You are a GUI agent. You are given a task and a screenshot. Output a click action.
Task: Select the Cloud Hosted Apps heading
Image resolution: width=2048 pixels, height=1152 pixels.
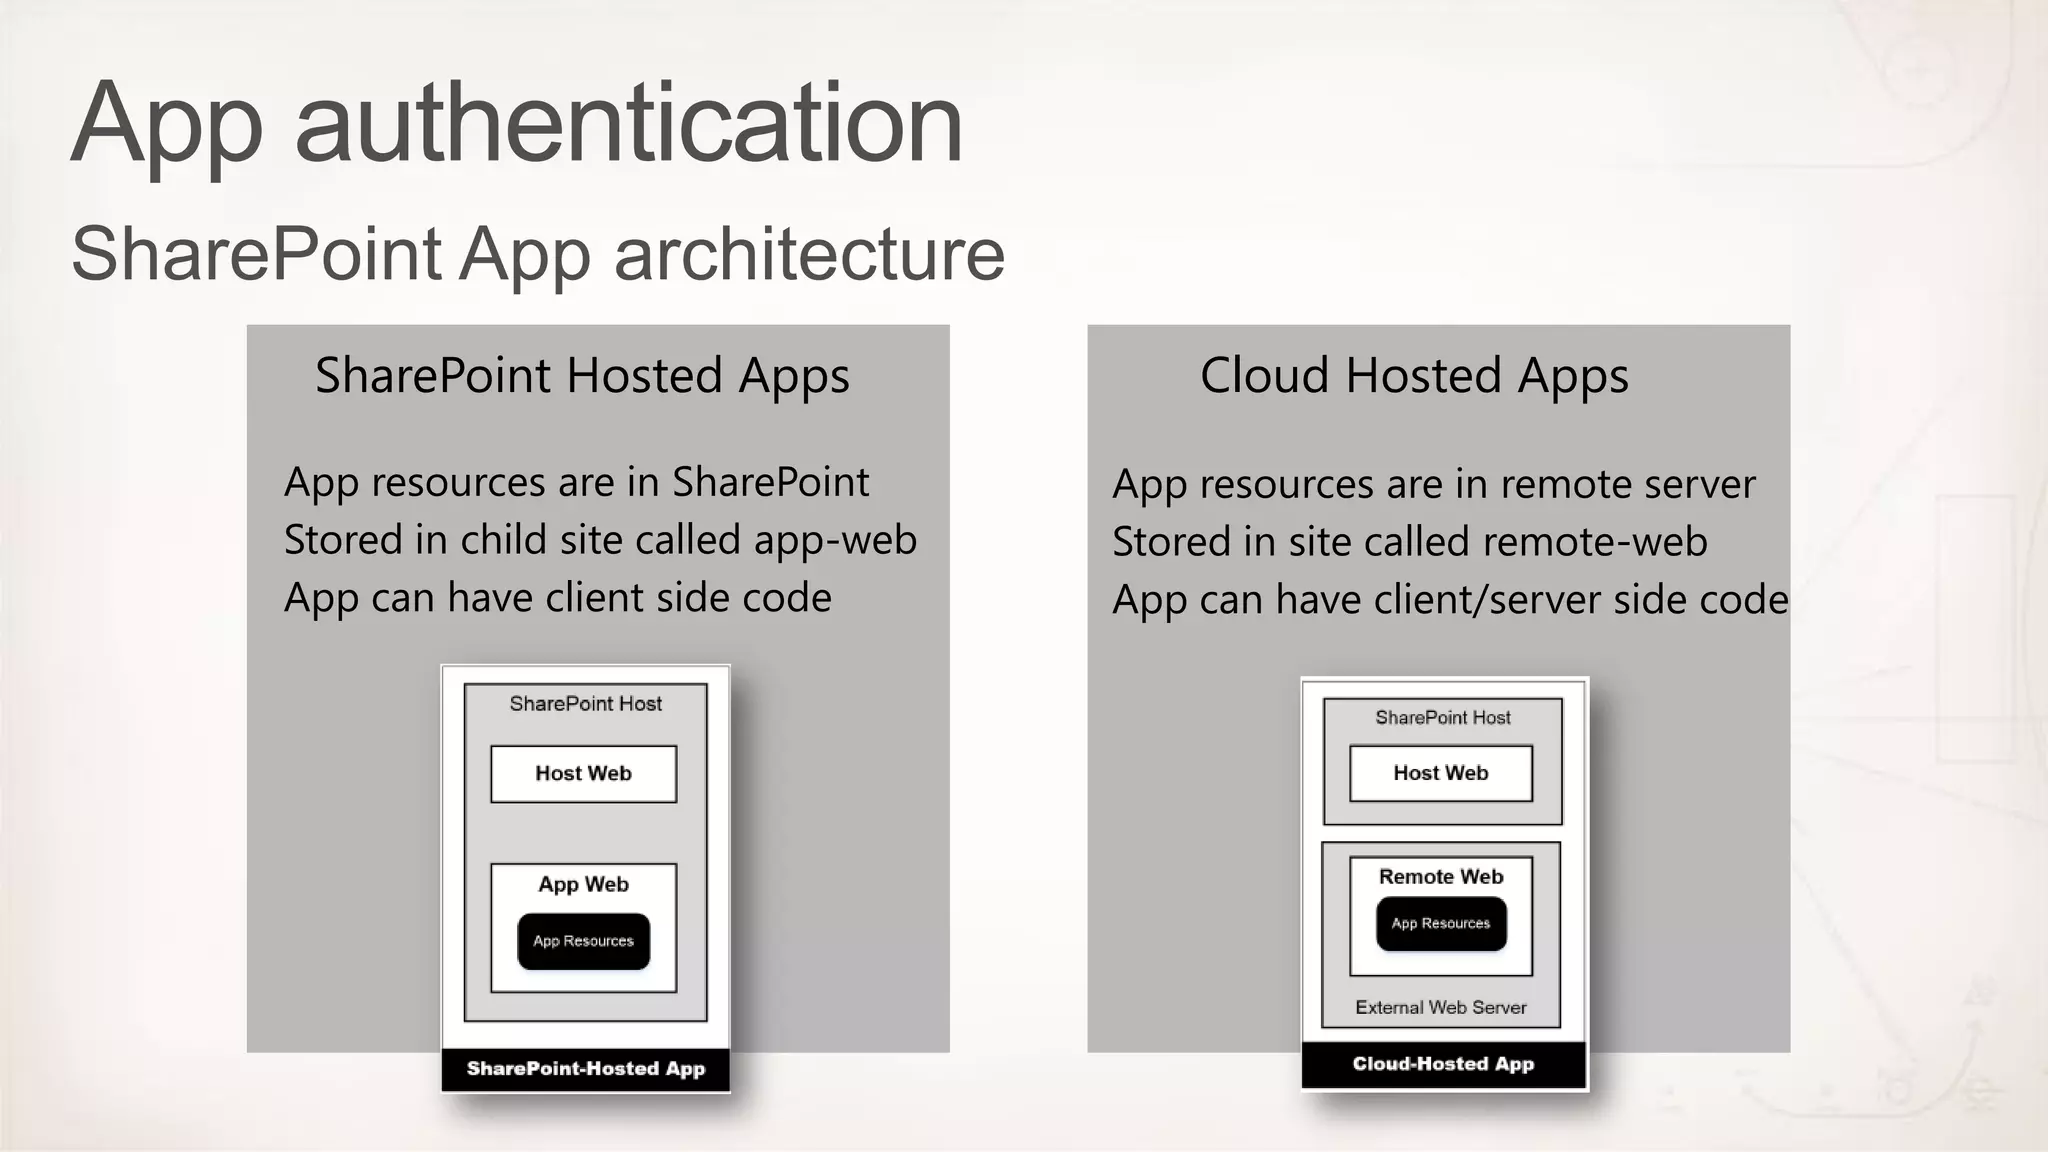point(1414,376)
